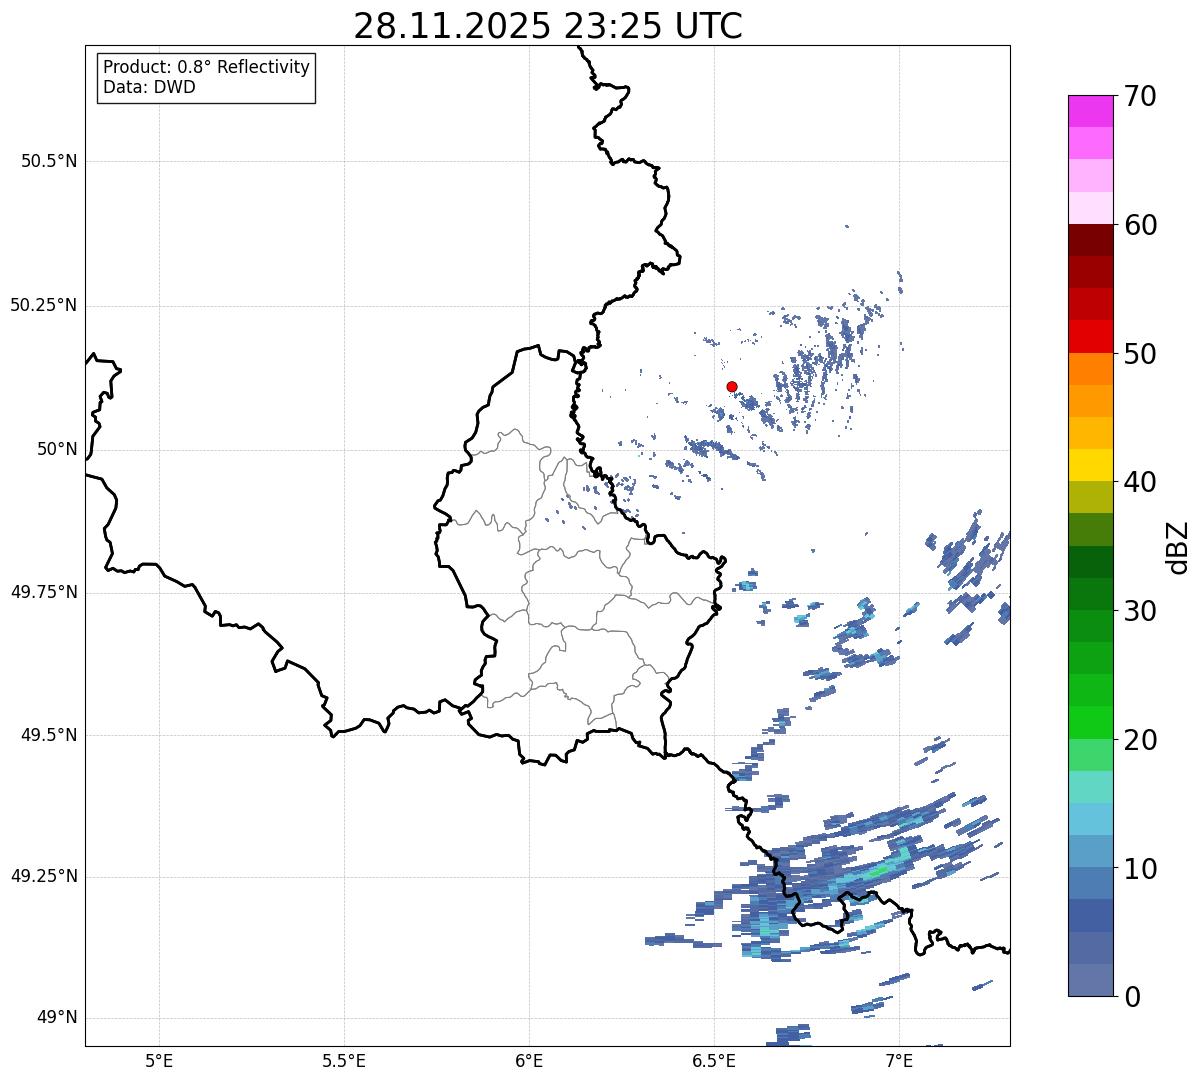Image resolution: width=1202 pixels, height=1081 pixels.
Task: Click the latitude label 49.5°N
Action: point(49,735)
